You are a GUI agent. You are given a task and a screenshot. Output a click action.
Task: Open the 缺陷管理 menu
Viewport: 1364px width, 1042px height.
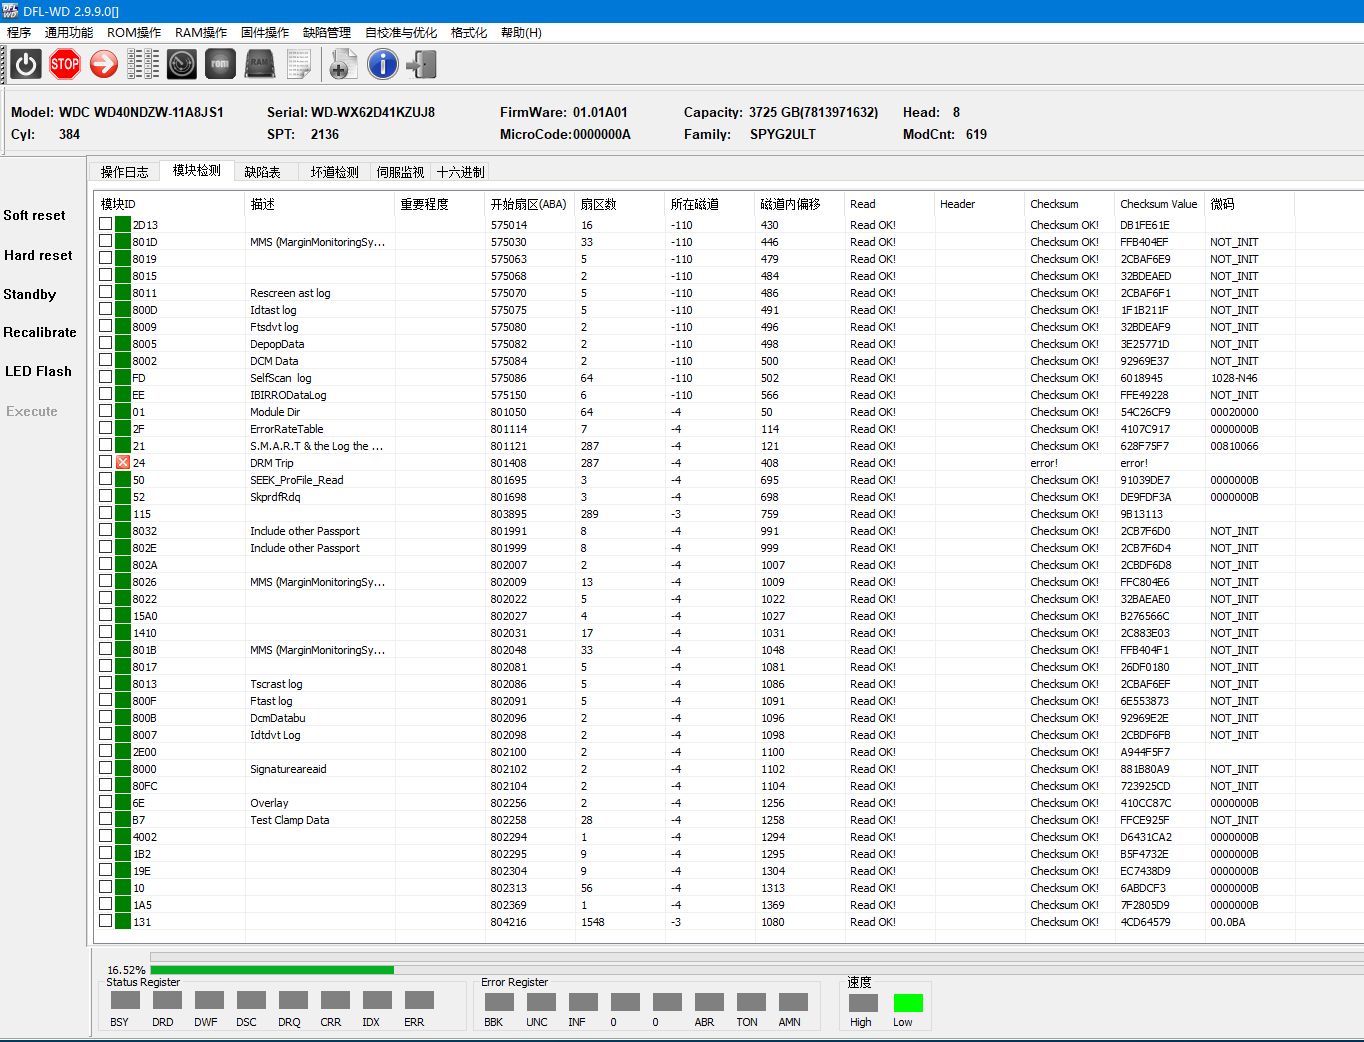click(327, 33)
